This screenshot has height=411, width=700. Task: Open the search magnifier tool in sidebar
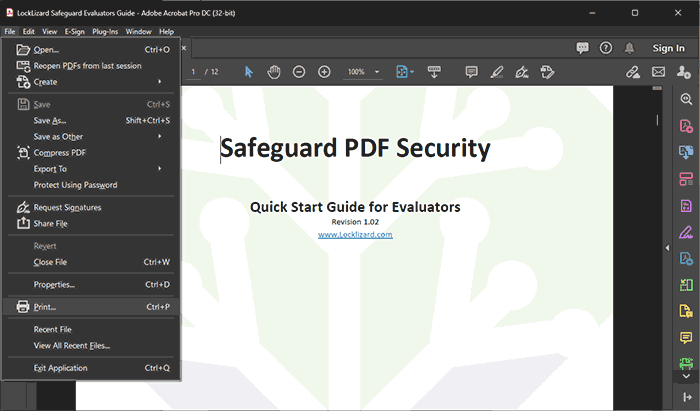tap(686, 99)
